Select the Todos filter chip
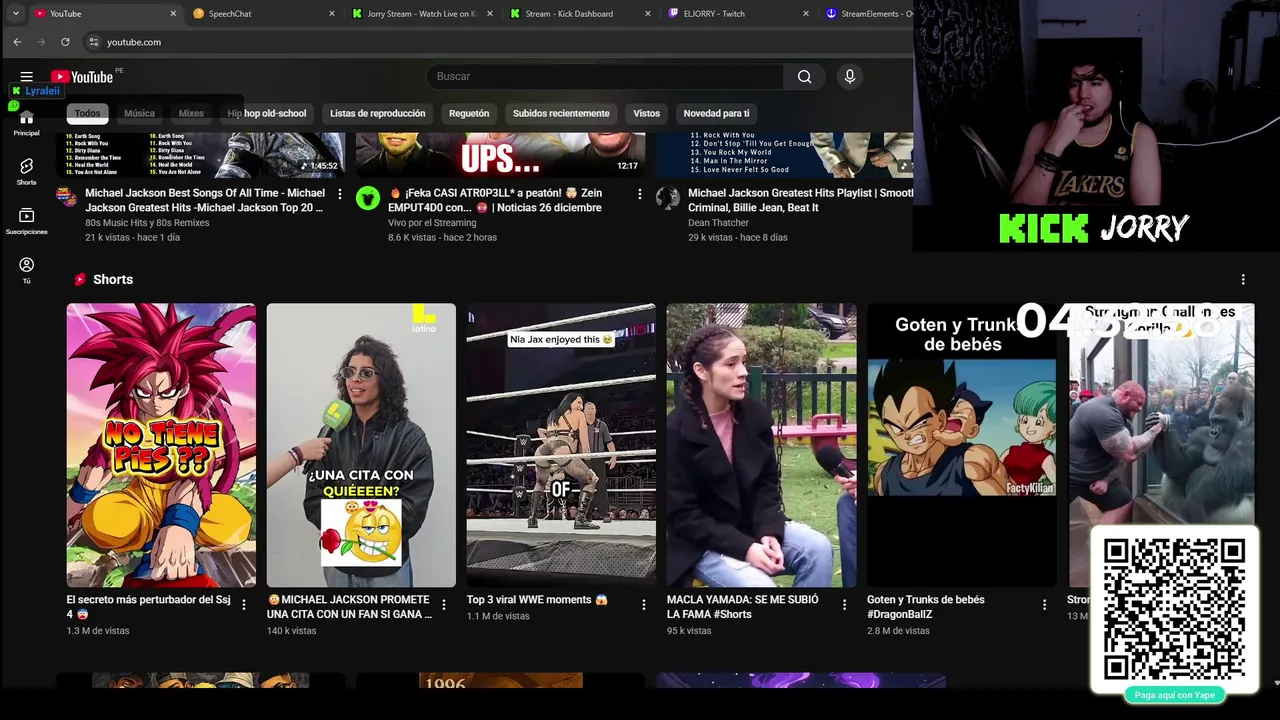The width and height of the screenshot is (1280, 720). coord(87,114)
